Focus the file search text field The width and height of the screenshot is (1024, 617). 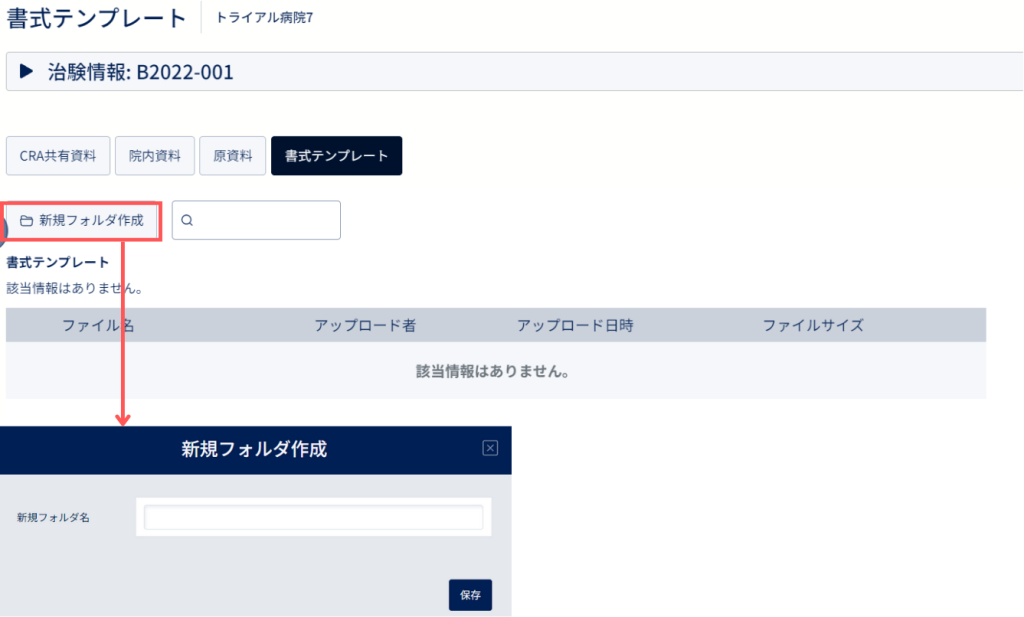(x=256, y=220)
